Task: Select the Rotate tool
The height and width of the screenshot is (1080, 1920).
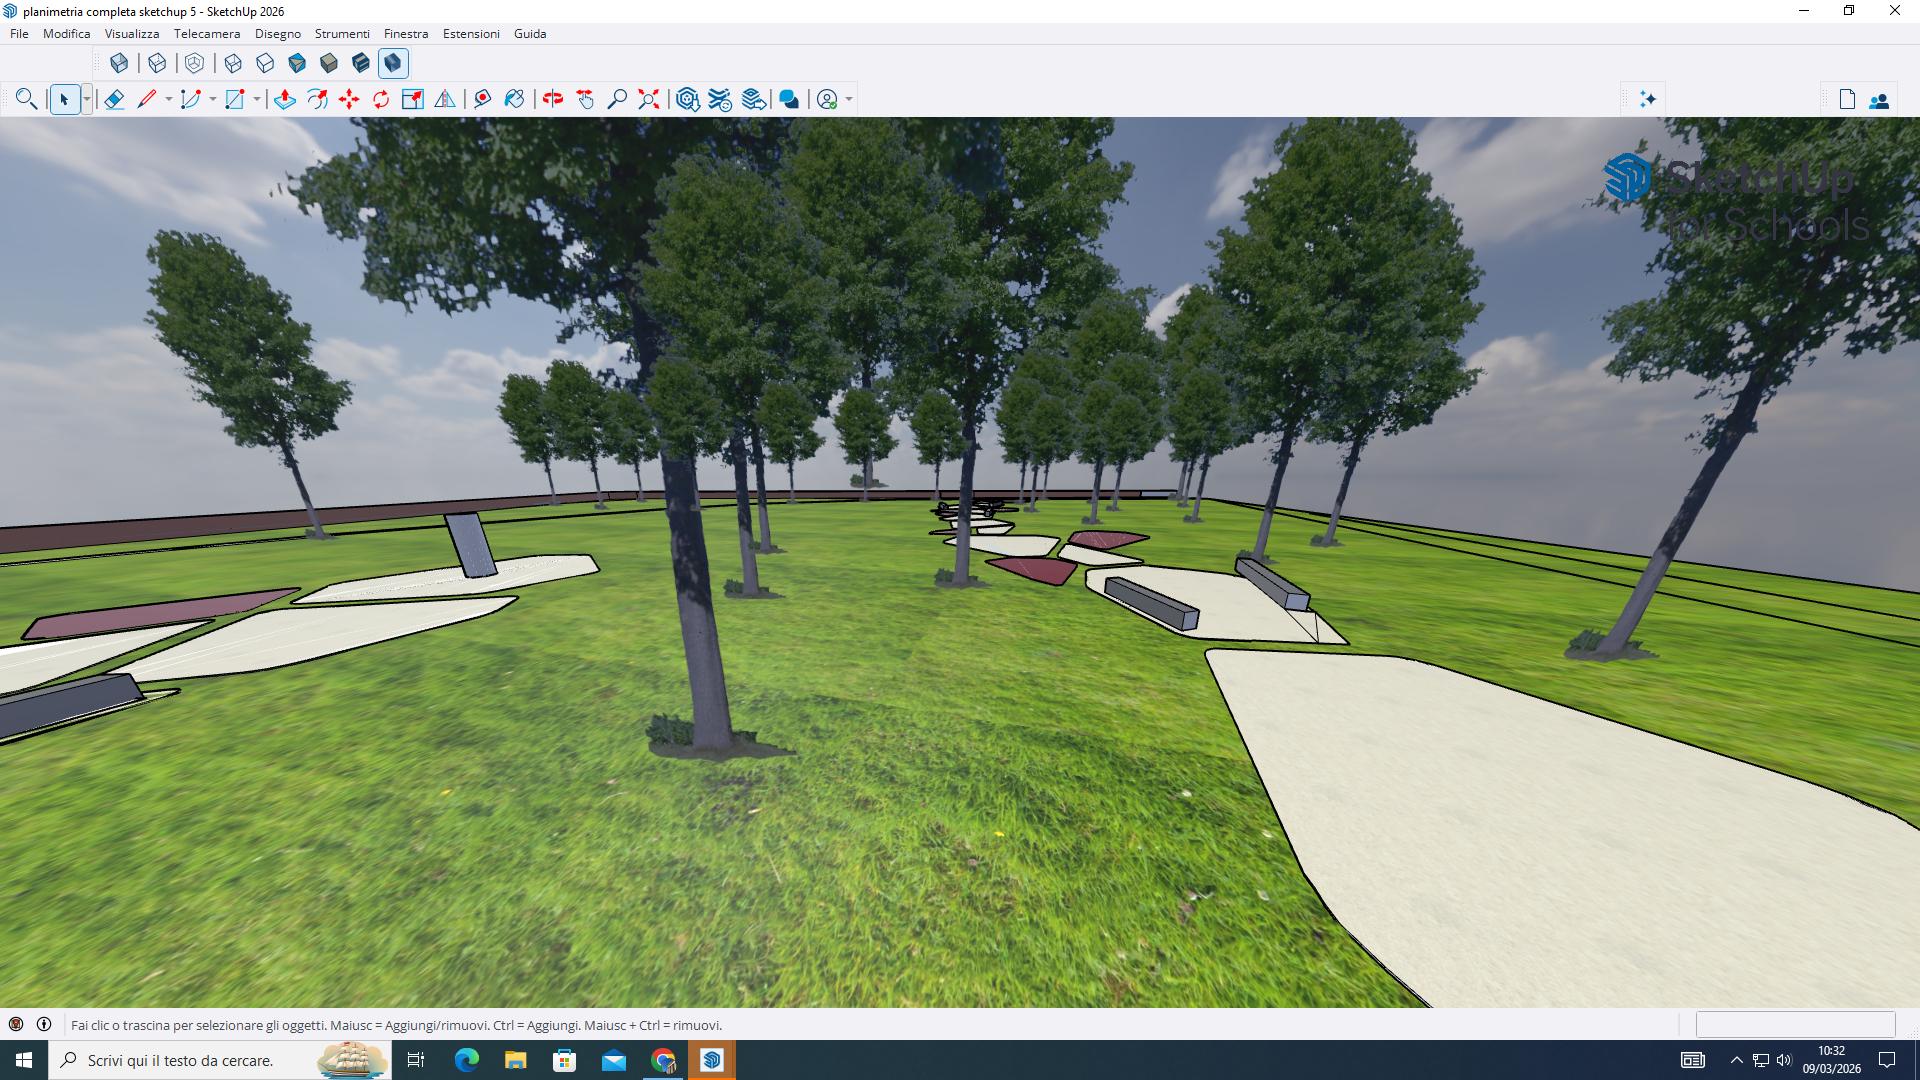Action: click(381, 99)
